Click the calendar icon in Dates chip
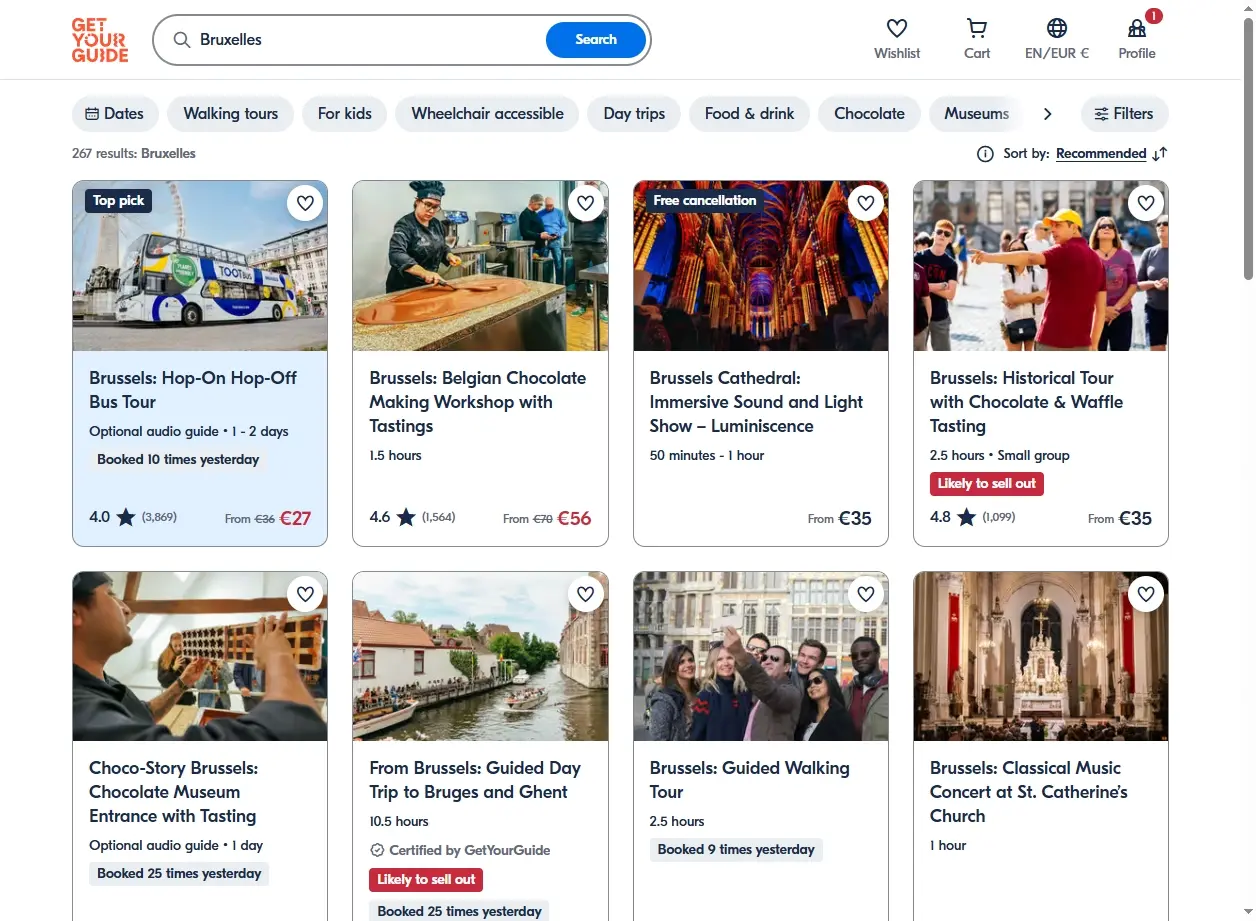Viewport: 1256px width, 921px height. (92, 114)
